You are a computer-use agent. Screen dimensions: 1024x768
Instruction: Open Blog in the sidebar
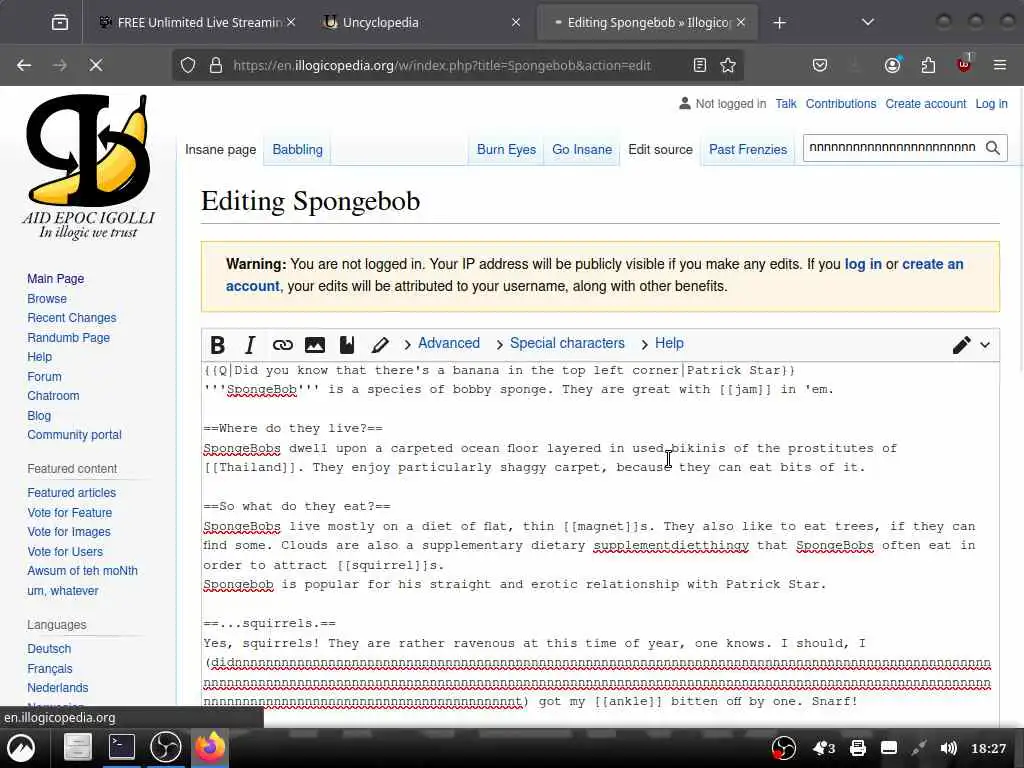[39, 415]
